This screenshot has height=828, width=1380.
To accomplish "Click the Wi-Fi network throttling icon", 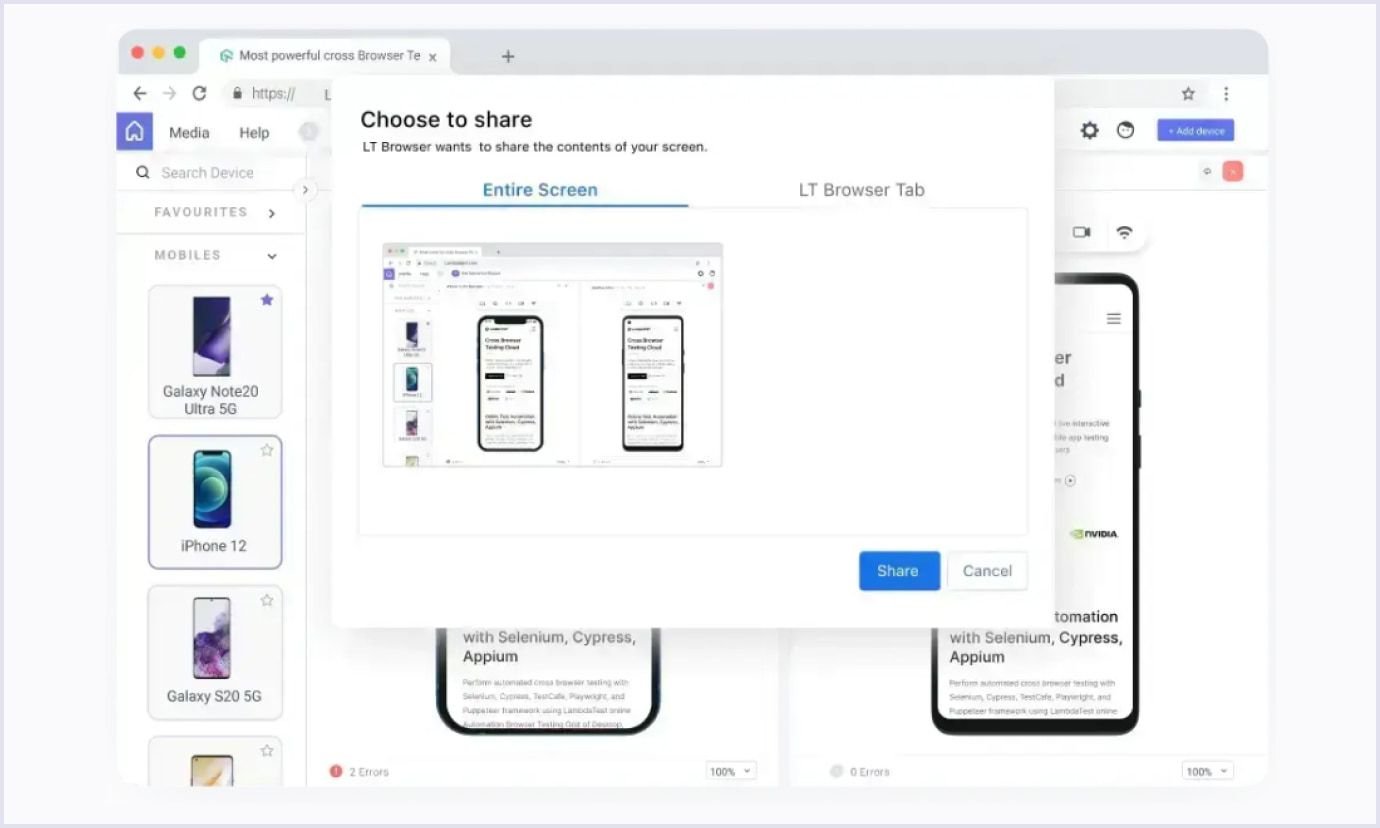I will pos(1124,232).
